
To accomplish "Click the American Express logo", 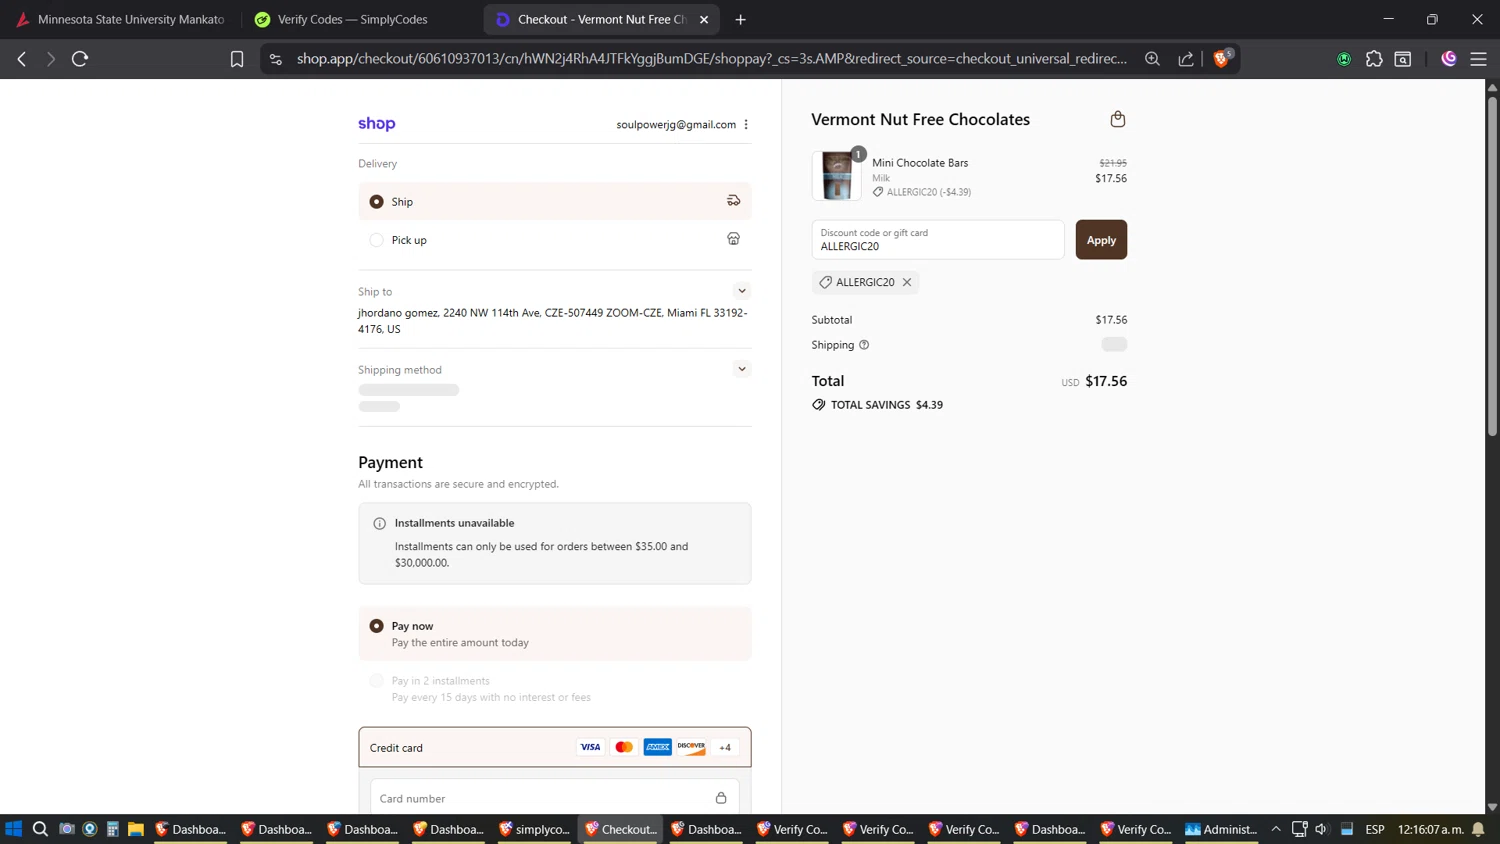I will click(658, 747).
